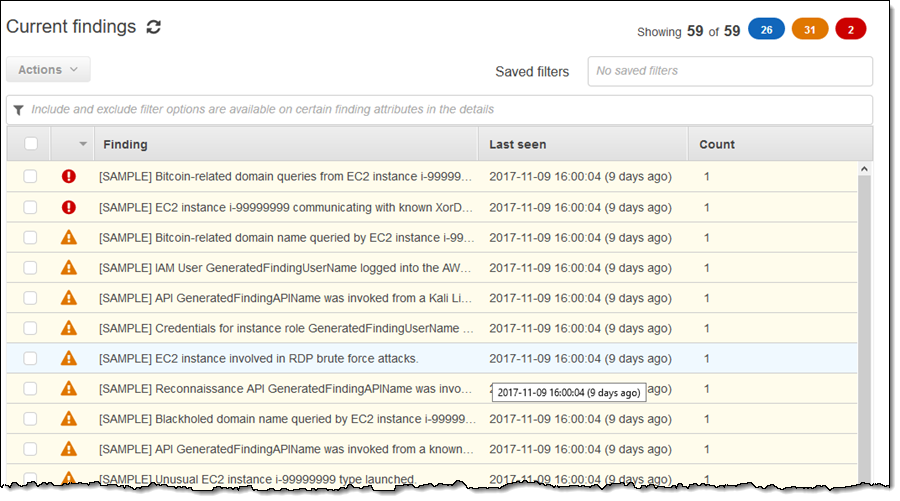Toggle the select-all checkbox in table header
This screenshot has width=900, height=501.
pos(31,144)
